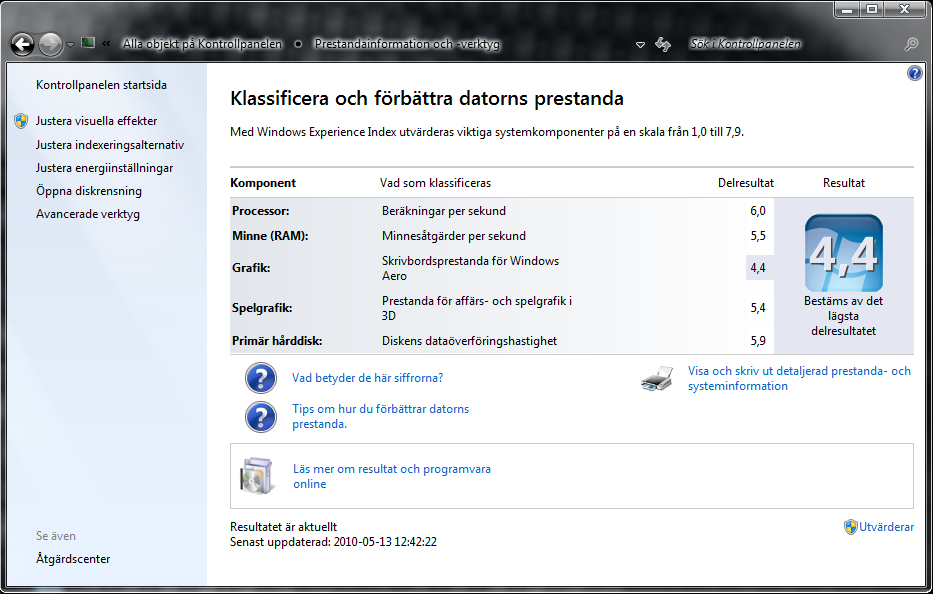Select the 'Processor:' row label
This screenshot has height=594, width=933.
coord(261,211)
